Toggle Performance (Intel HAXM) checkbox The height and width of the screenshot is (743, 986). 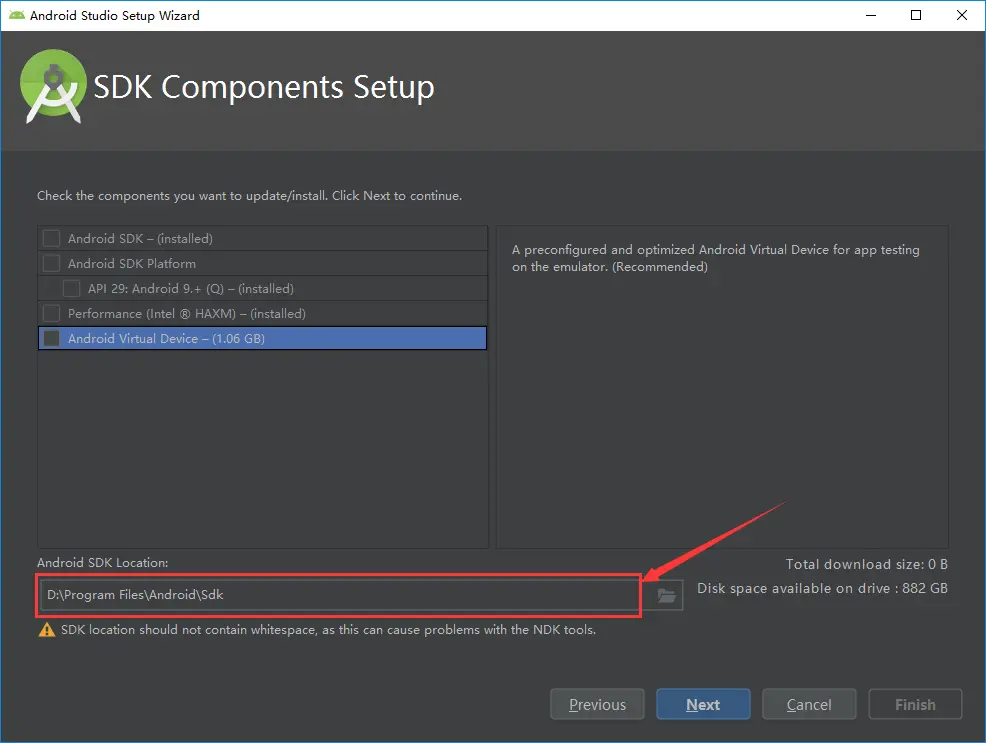click(51, 313)
